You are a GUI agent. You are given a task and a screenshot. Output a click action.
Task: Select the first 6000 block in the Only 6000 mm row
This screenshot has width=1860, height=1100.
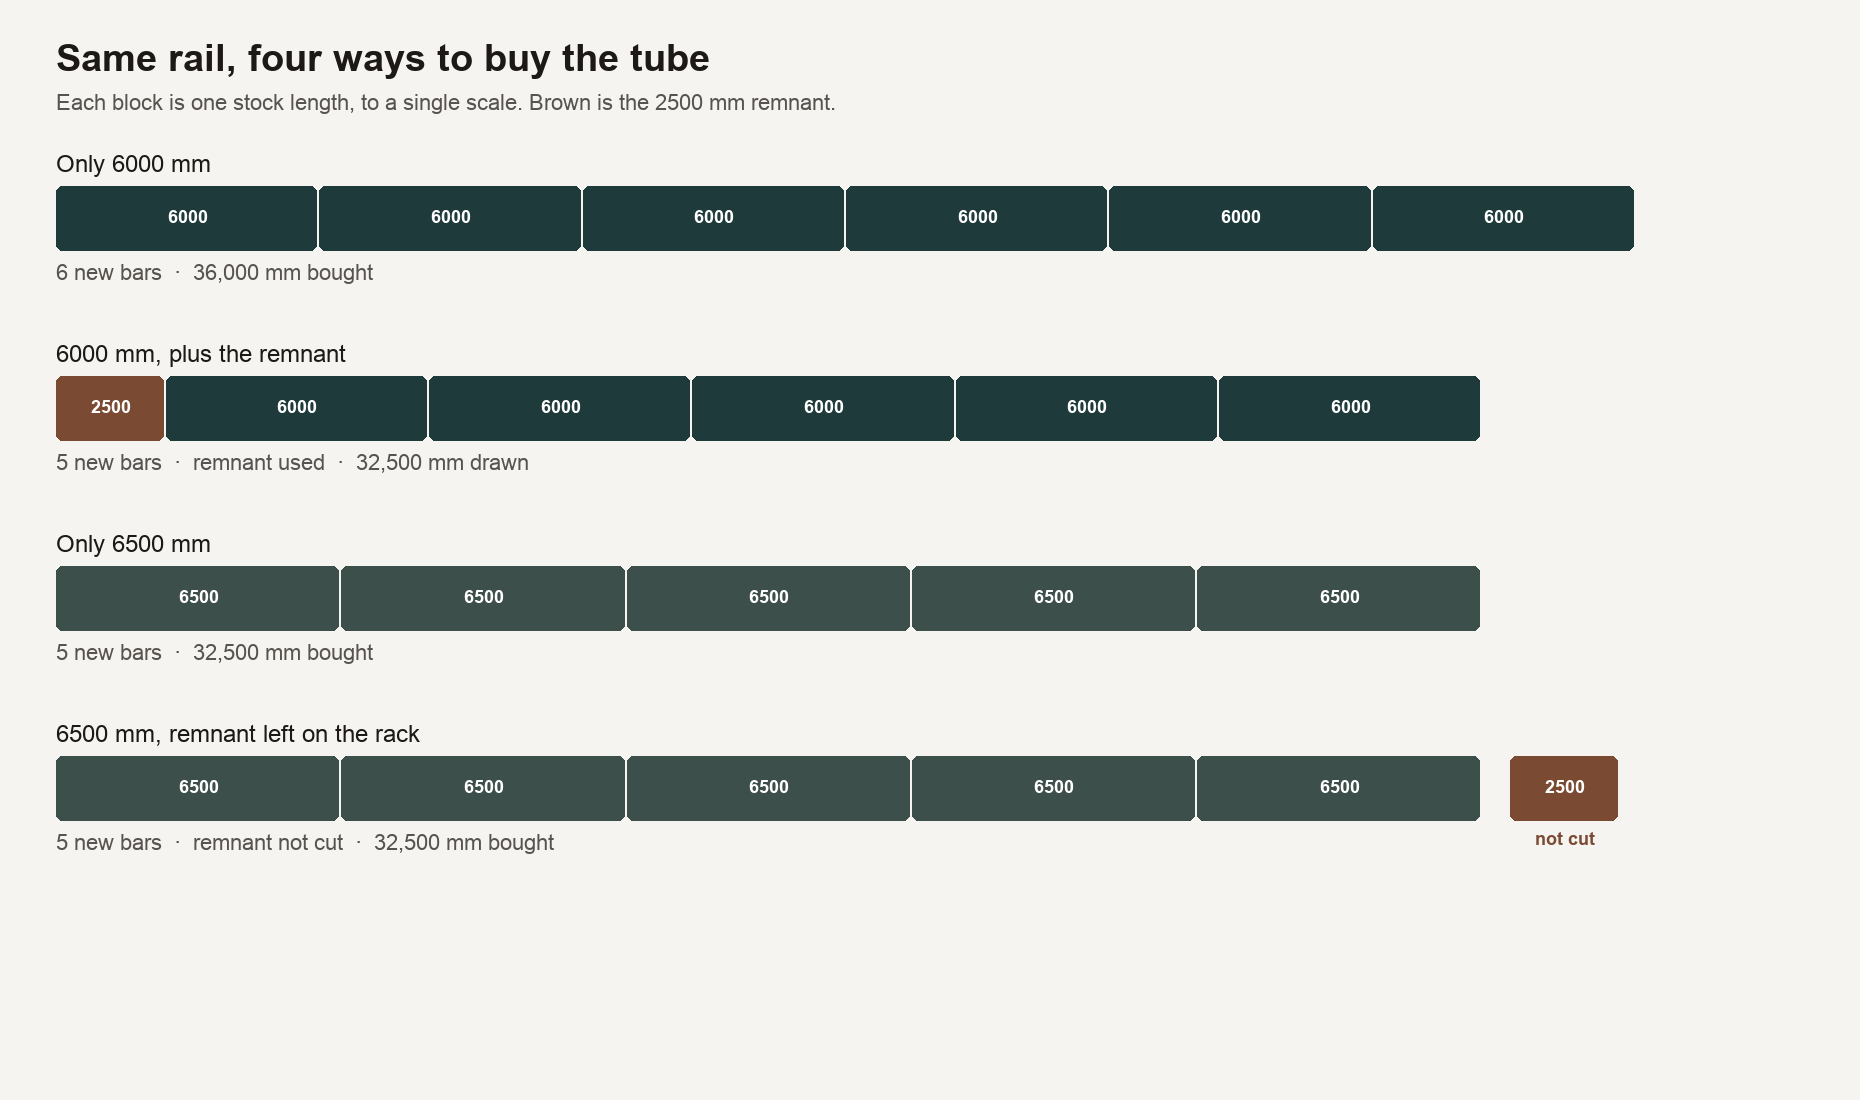pos(187,218)
